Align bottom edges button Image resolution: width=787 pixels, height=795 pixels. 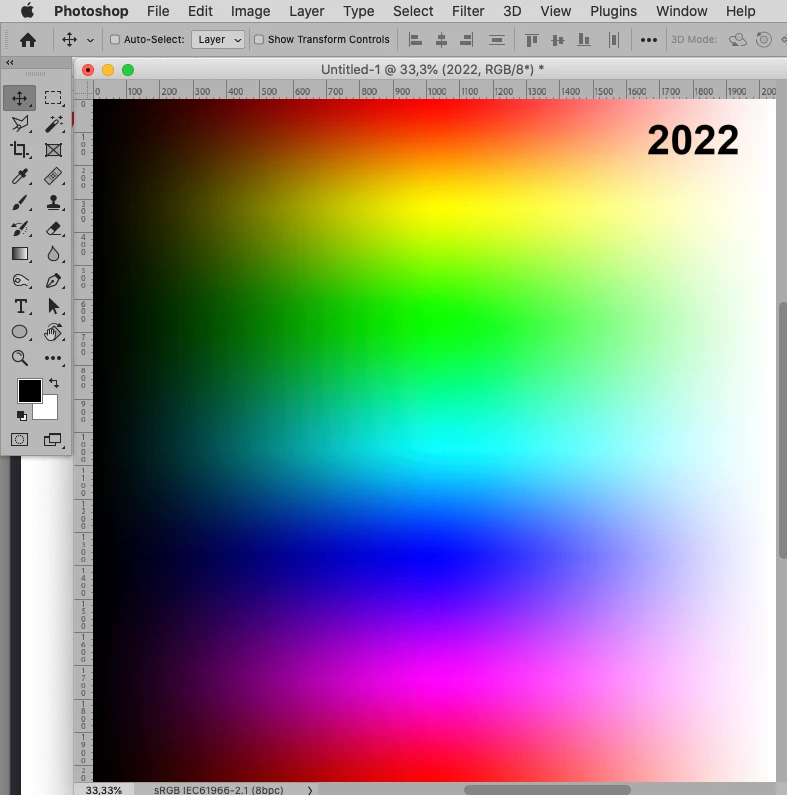pyautogui.click(x=584, y=40)
